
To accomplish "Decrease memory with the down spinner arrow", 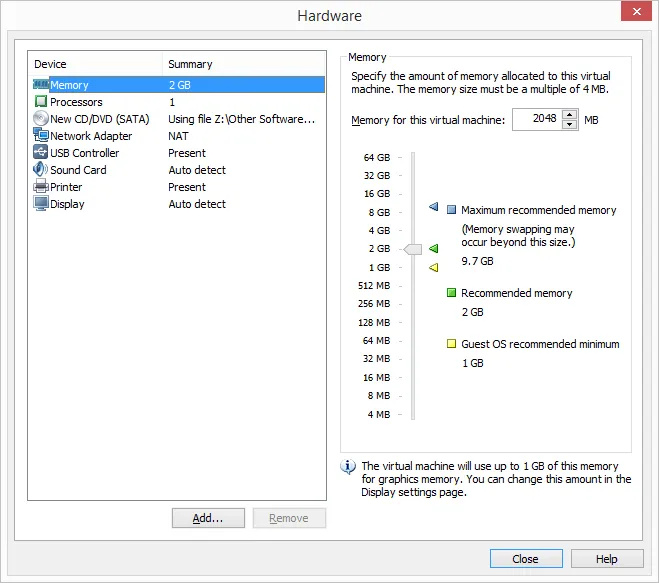I will 570,125.
